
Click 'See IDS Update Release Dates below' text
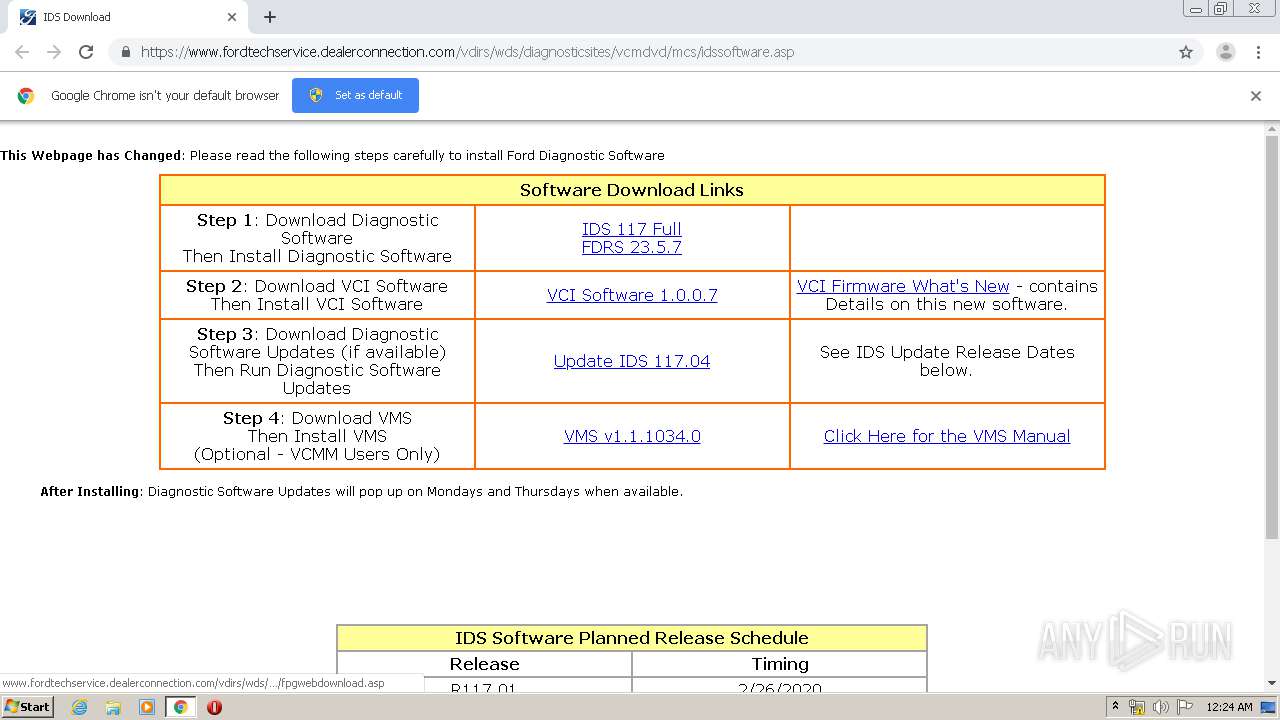pos(947,361)
